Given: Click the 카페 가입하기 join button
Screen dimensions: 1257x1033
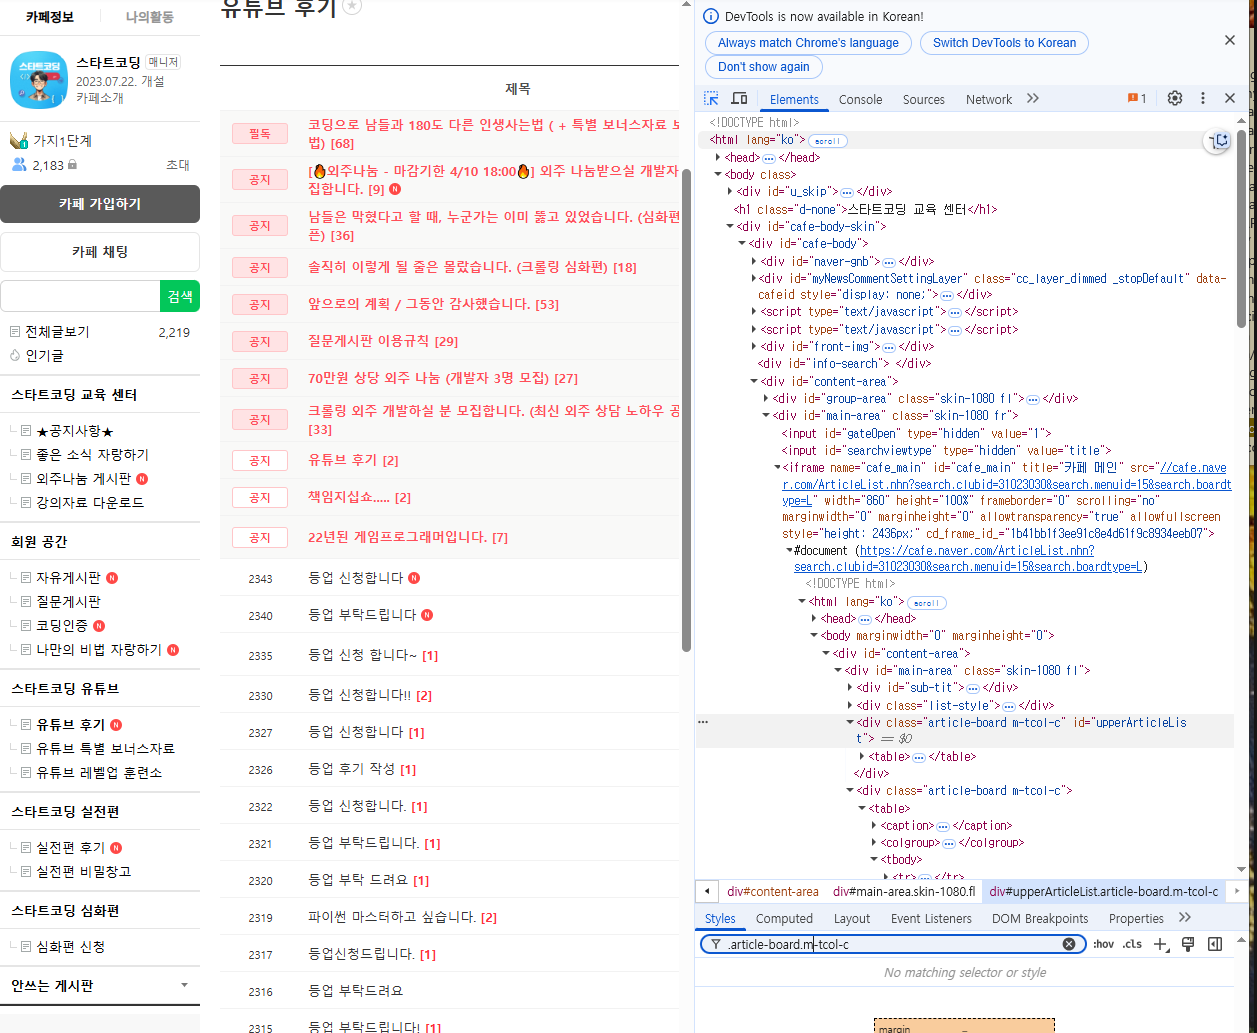Looking at the screenshot, I should [100, 204].
